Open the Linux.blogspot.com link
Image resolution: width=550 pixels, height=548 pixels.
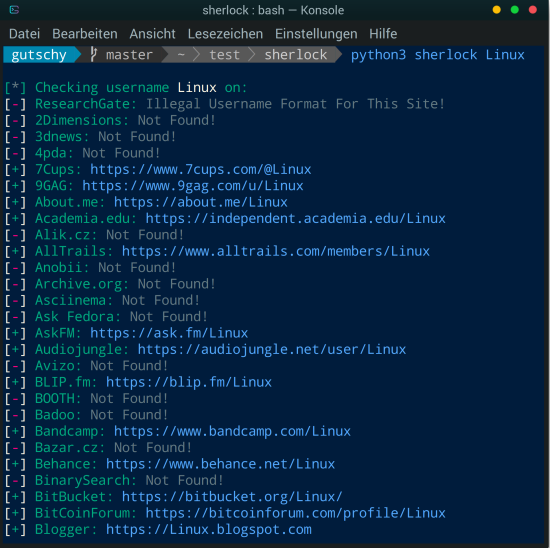[x=209, y=529]
